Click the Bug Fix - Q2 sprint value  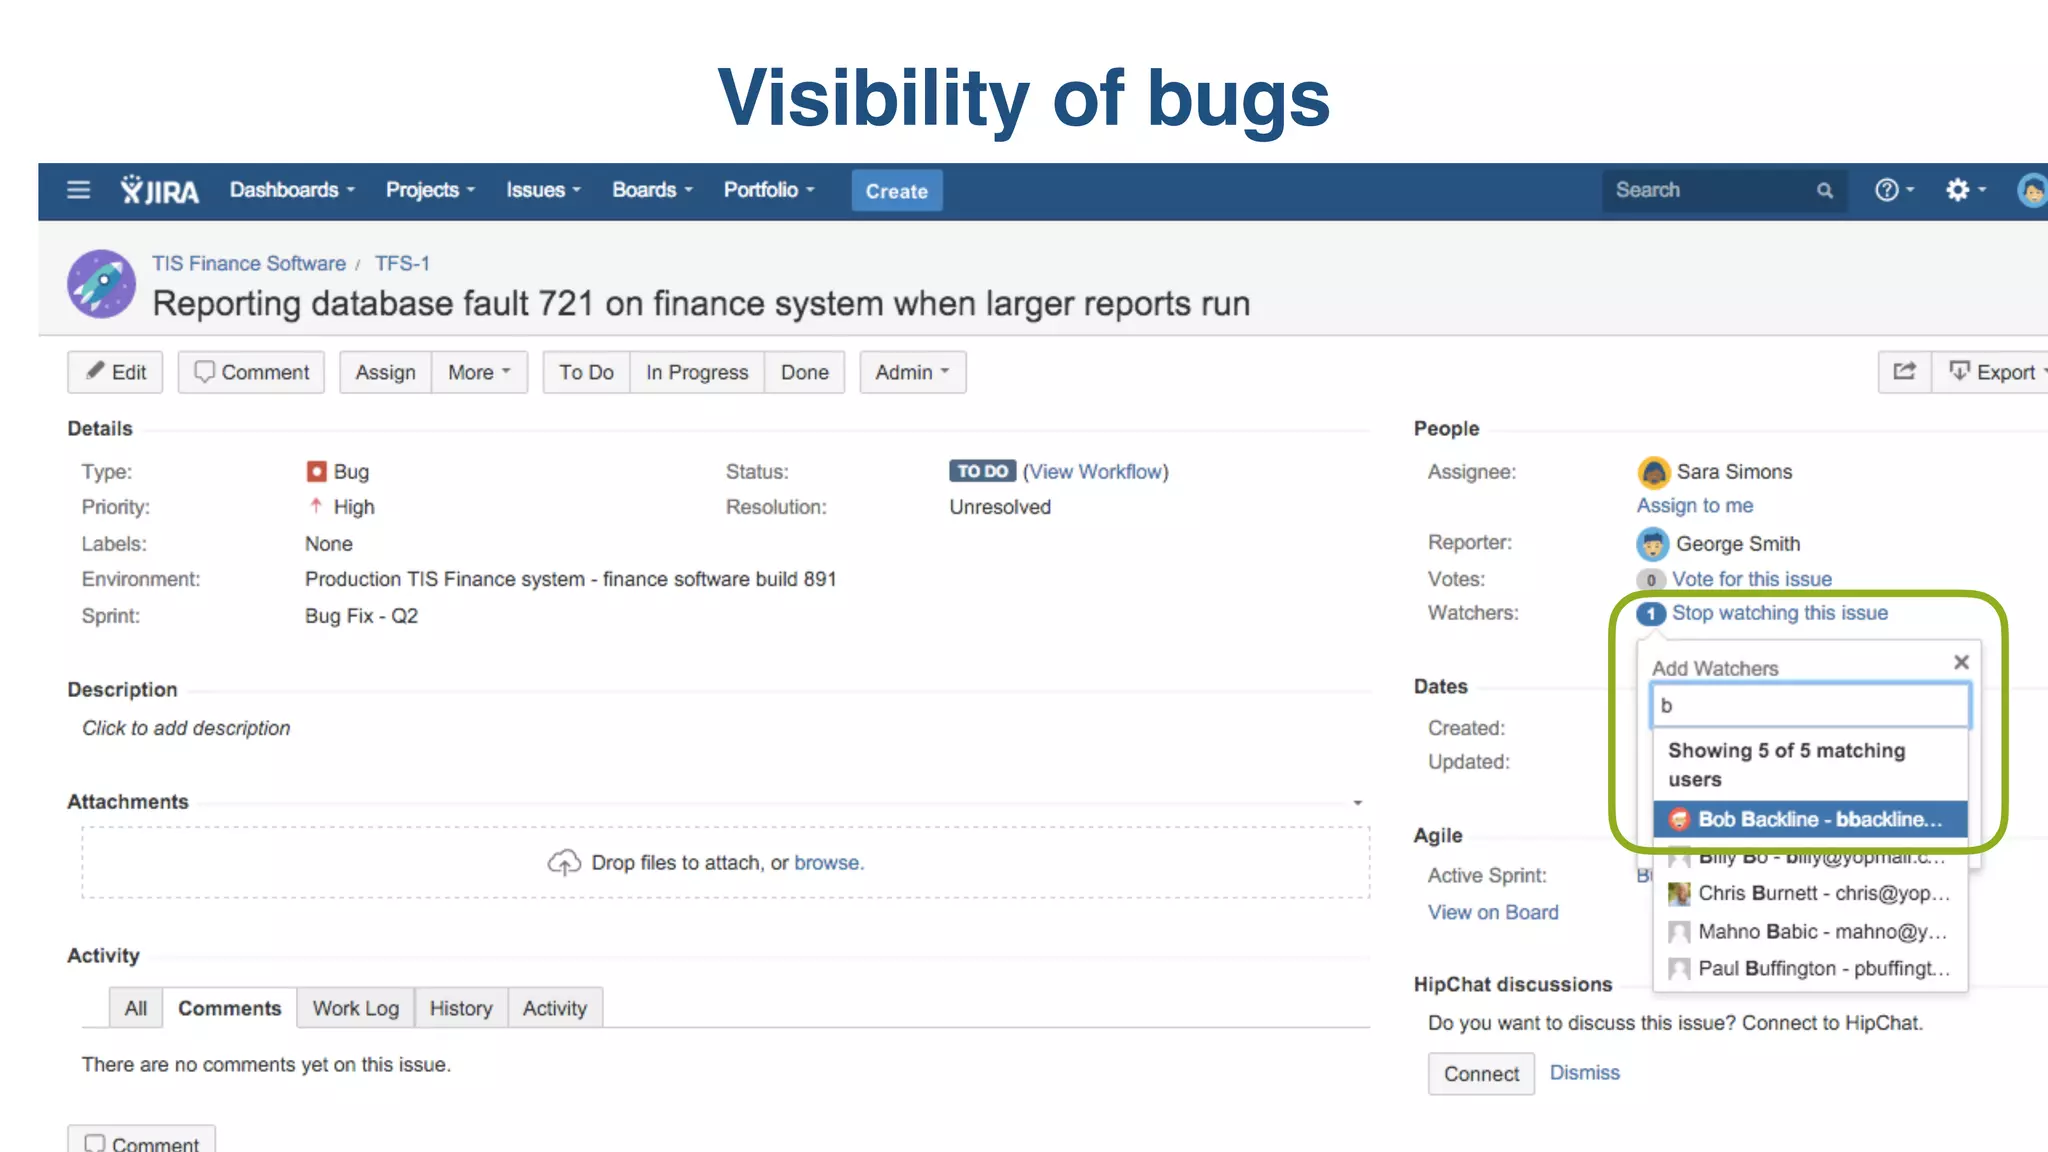point(361,616)
